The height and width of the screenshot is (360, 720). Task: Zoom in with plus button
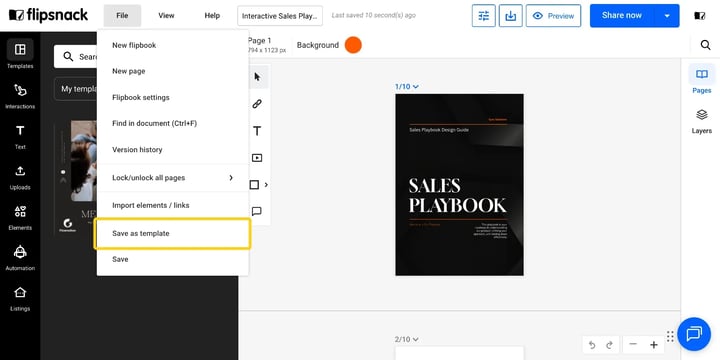pos(654,344)
